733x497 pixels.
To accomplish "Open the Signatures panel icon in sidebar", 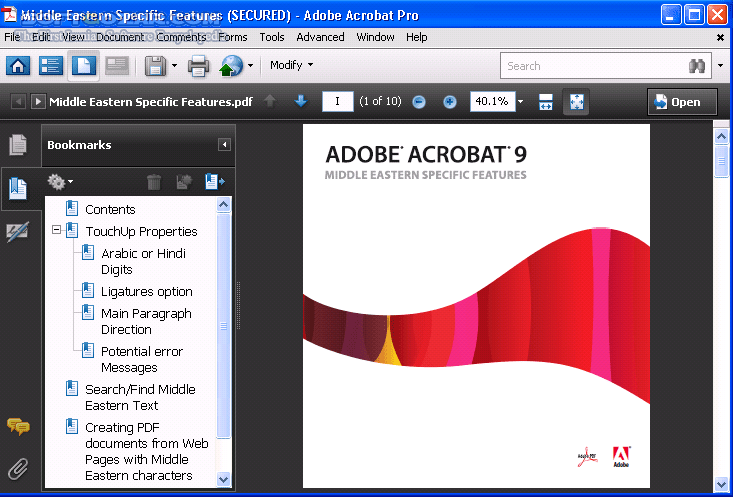I will click(18, 232).
